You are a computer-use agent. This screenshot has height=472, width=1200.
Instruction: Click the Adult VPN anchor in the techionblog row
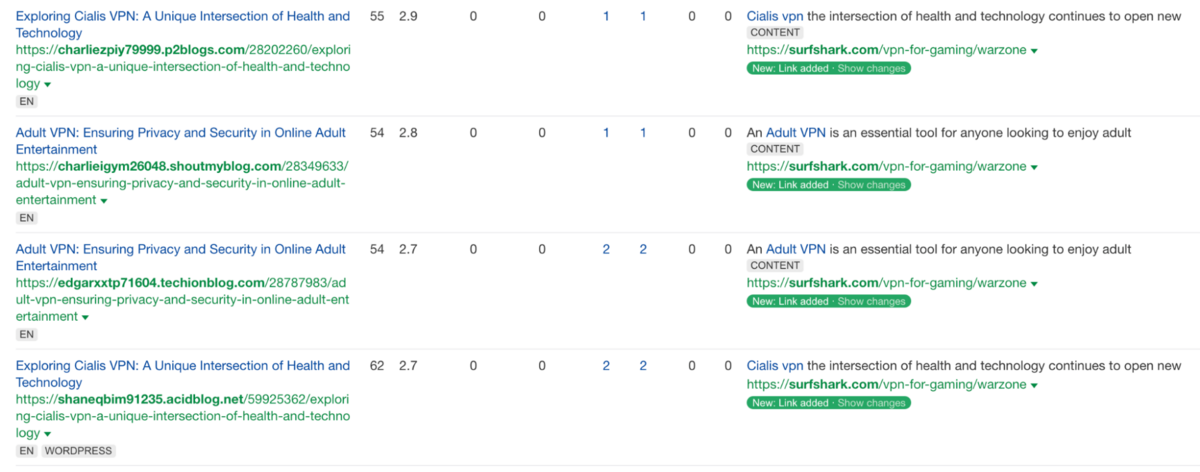795,249
